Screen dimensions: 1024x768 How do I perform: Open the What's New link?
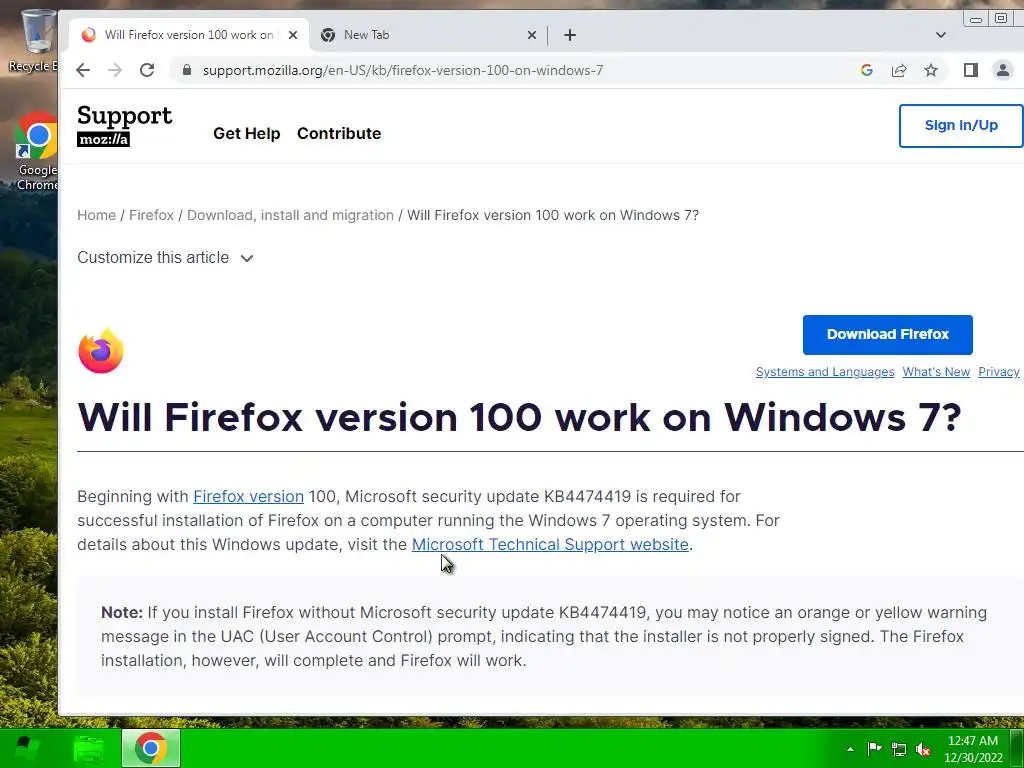(936, 372)
